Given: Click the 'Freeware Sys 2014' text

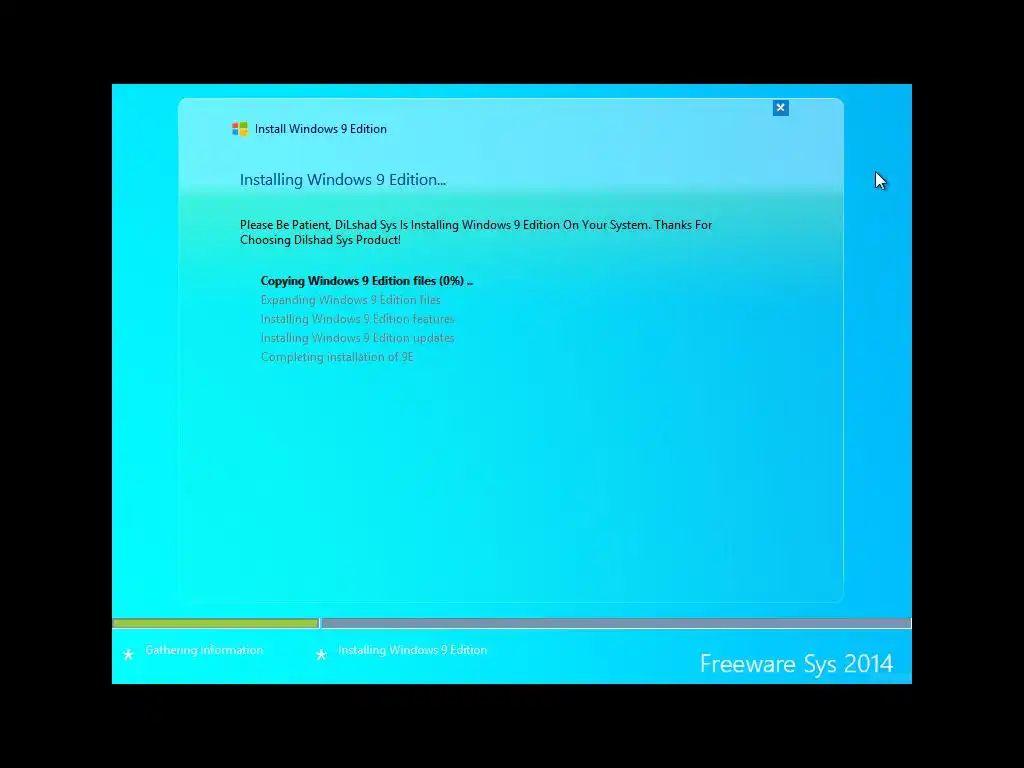Looking at the screenshot, I should 796,664.
